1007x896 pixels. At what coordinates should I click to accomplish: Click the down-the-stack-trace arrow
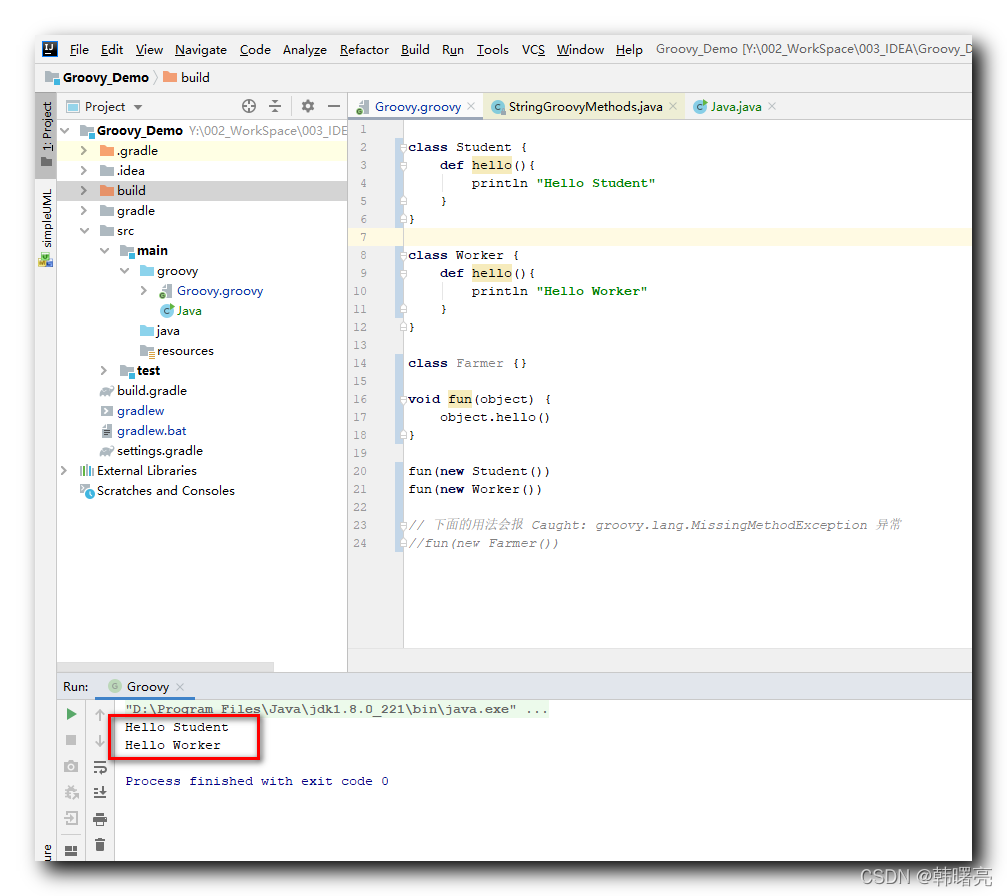(100, 741)
